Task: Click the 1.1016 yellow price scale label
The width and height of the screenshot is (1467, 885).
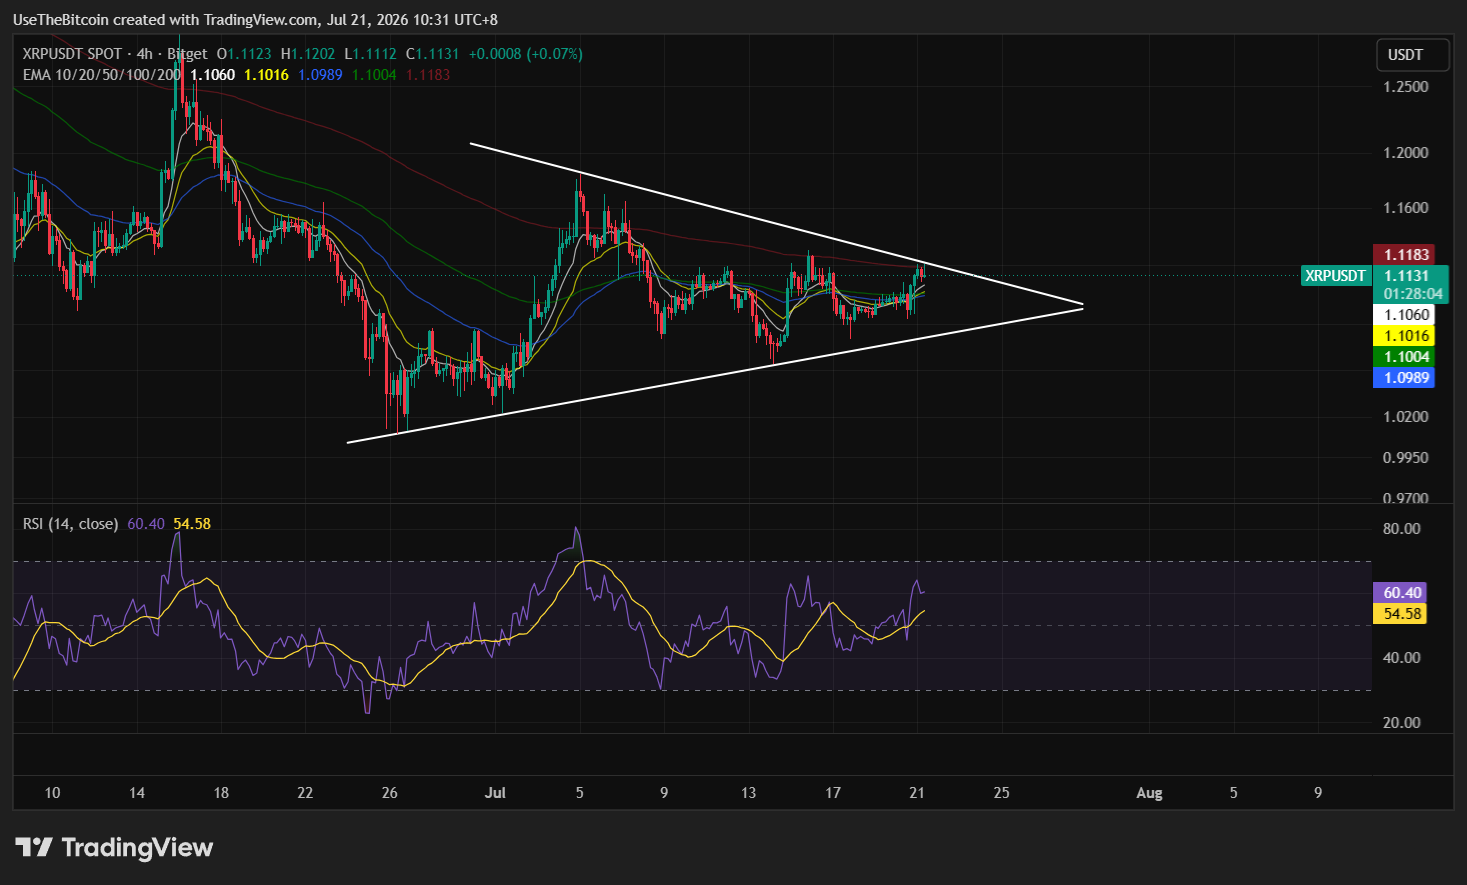Action: (1405, 336)
